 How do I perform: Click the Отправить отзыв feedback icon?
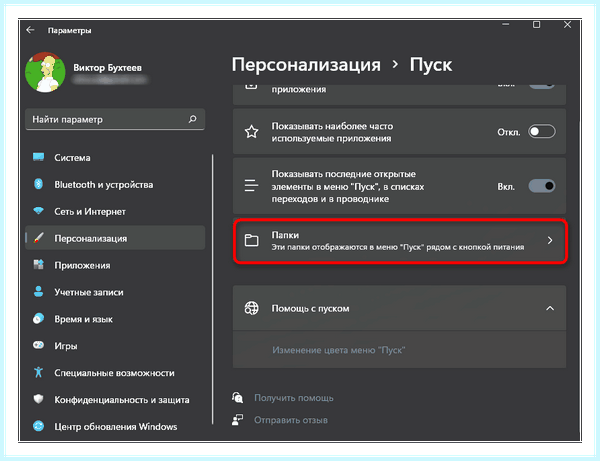[237, 420]
